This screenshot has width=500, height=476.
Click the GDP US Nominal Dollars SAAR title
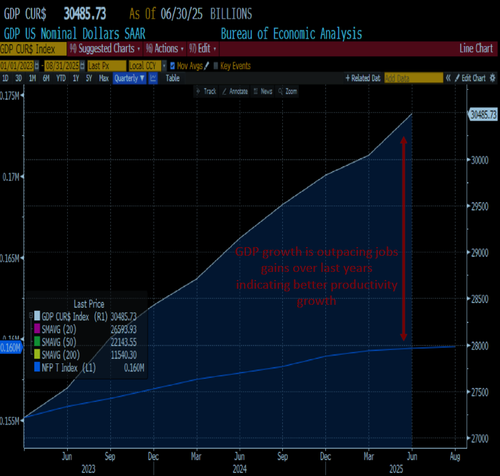coord(75,34)
